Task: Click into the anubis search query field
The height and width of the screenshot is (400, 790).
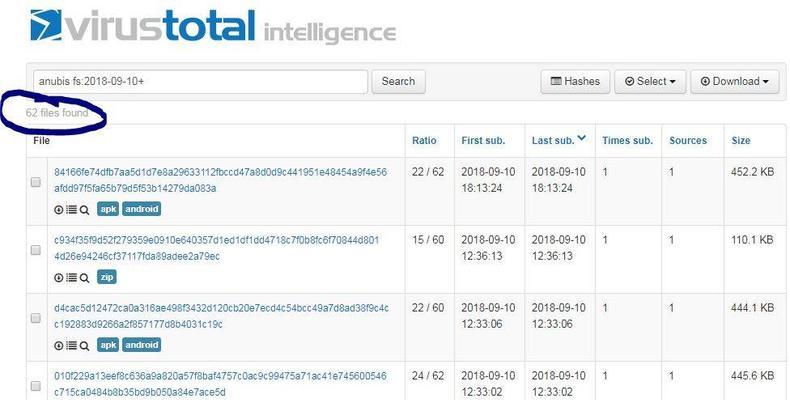Action: (x=201, y=82)
